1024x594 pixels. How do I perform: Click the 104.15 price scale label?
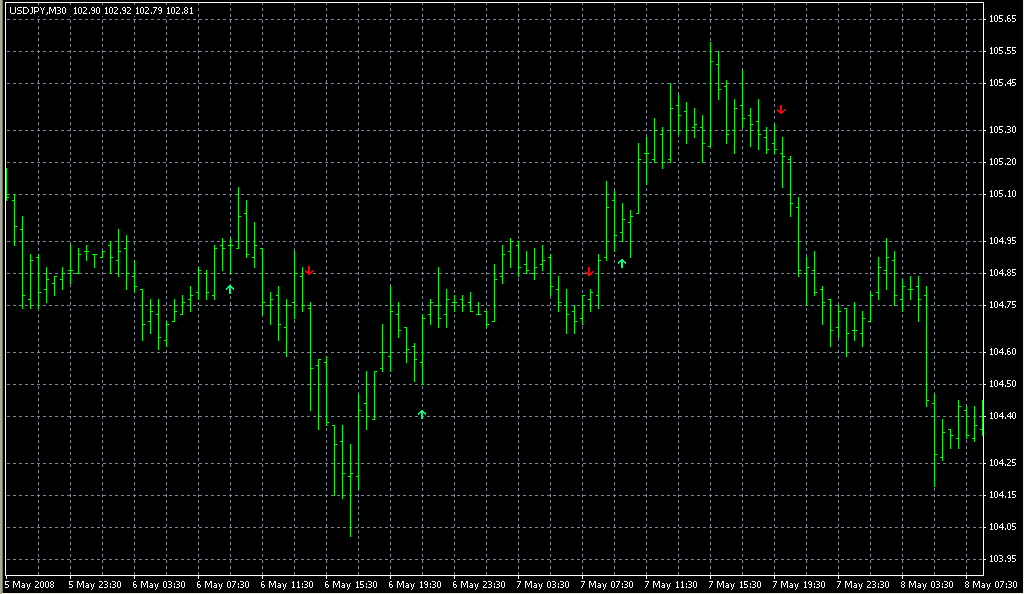[1002, 495]
